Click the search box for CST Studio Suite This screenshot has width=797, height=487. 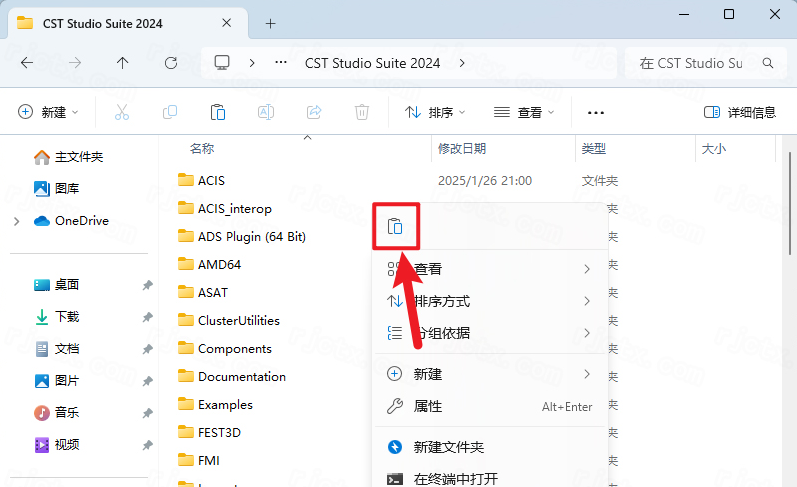coord(698,63)
